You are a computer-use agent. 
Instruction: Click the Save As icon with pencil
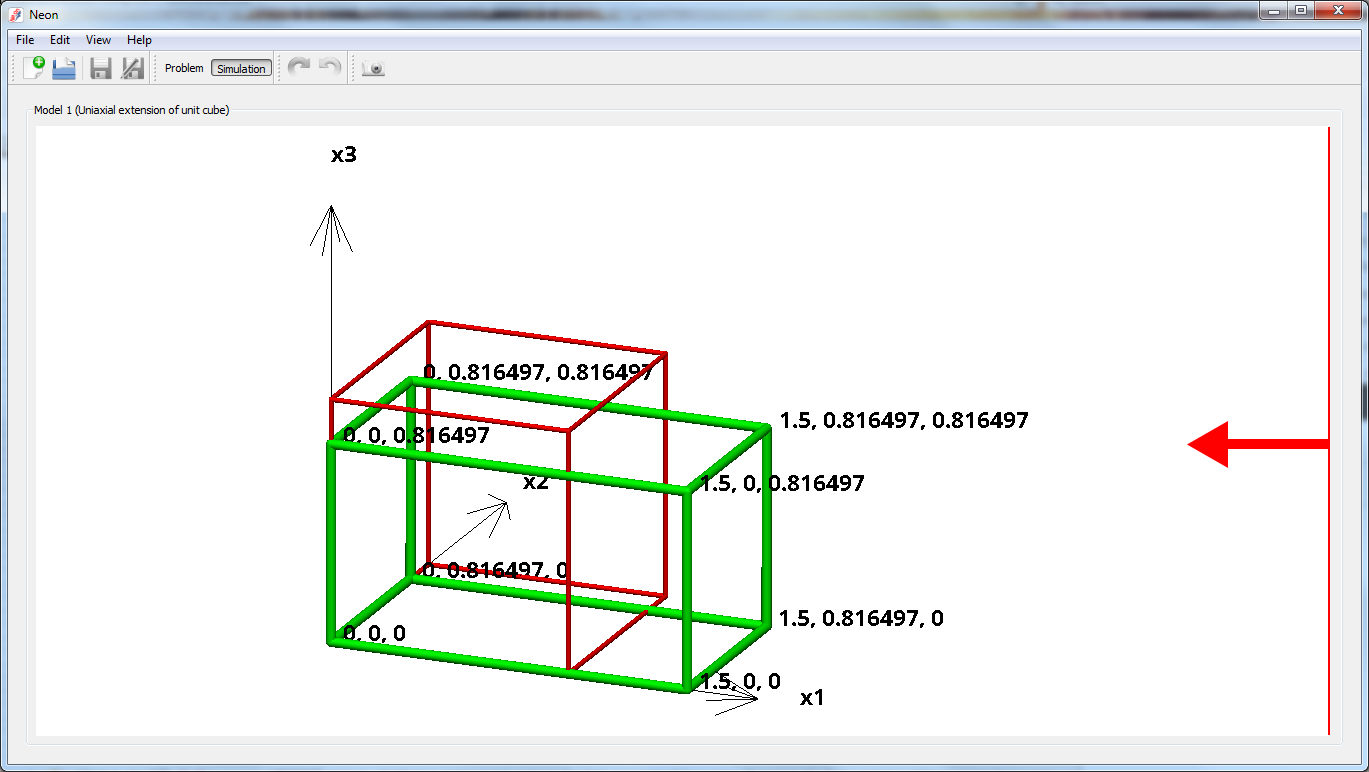[132, 68]
